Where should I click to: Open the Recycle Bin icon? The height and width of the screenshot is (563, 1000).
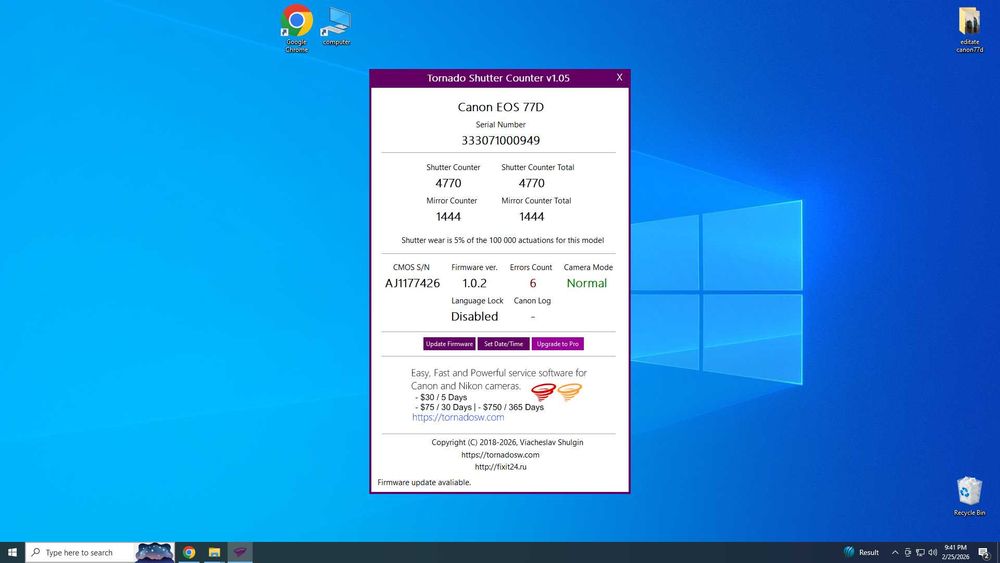click(969, 496)
